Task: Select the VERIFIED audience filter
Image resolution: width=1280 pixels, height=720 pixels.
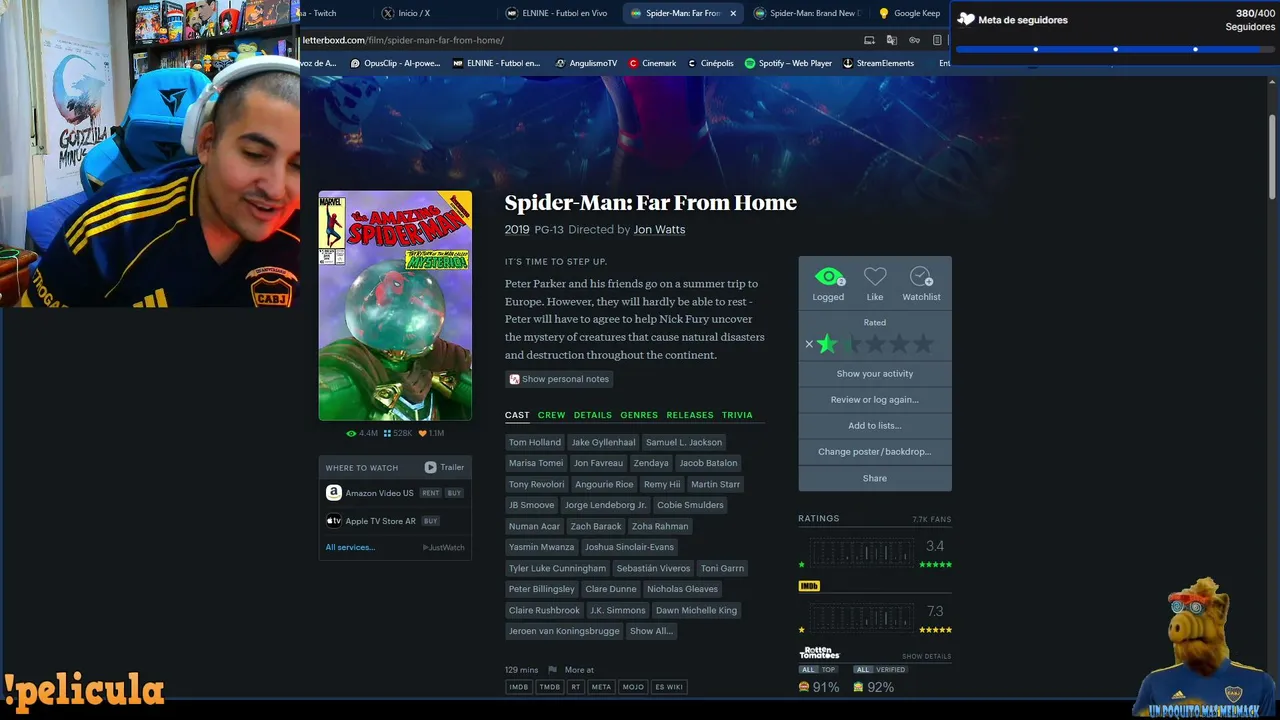Action: click(x=890, y=670)
